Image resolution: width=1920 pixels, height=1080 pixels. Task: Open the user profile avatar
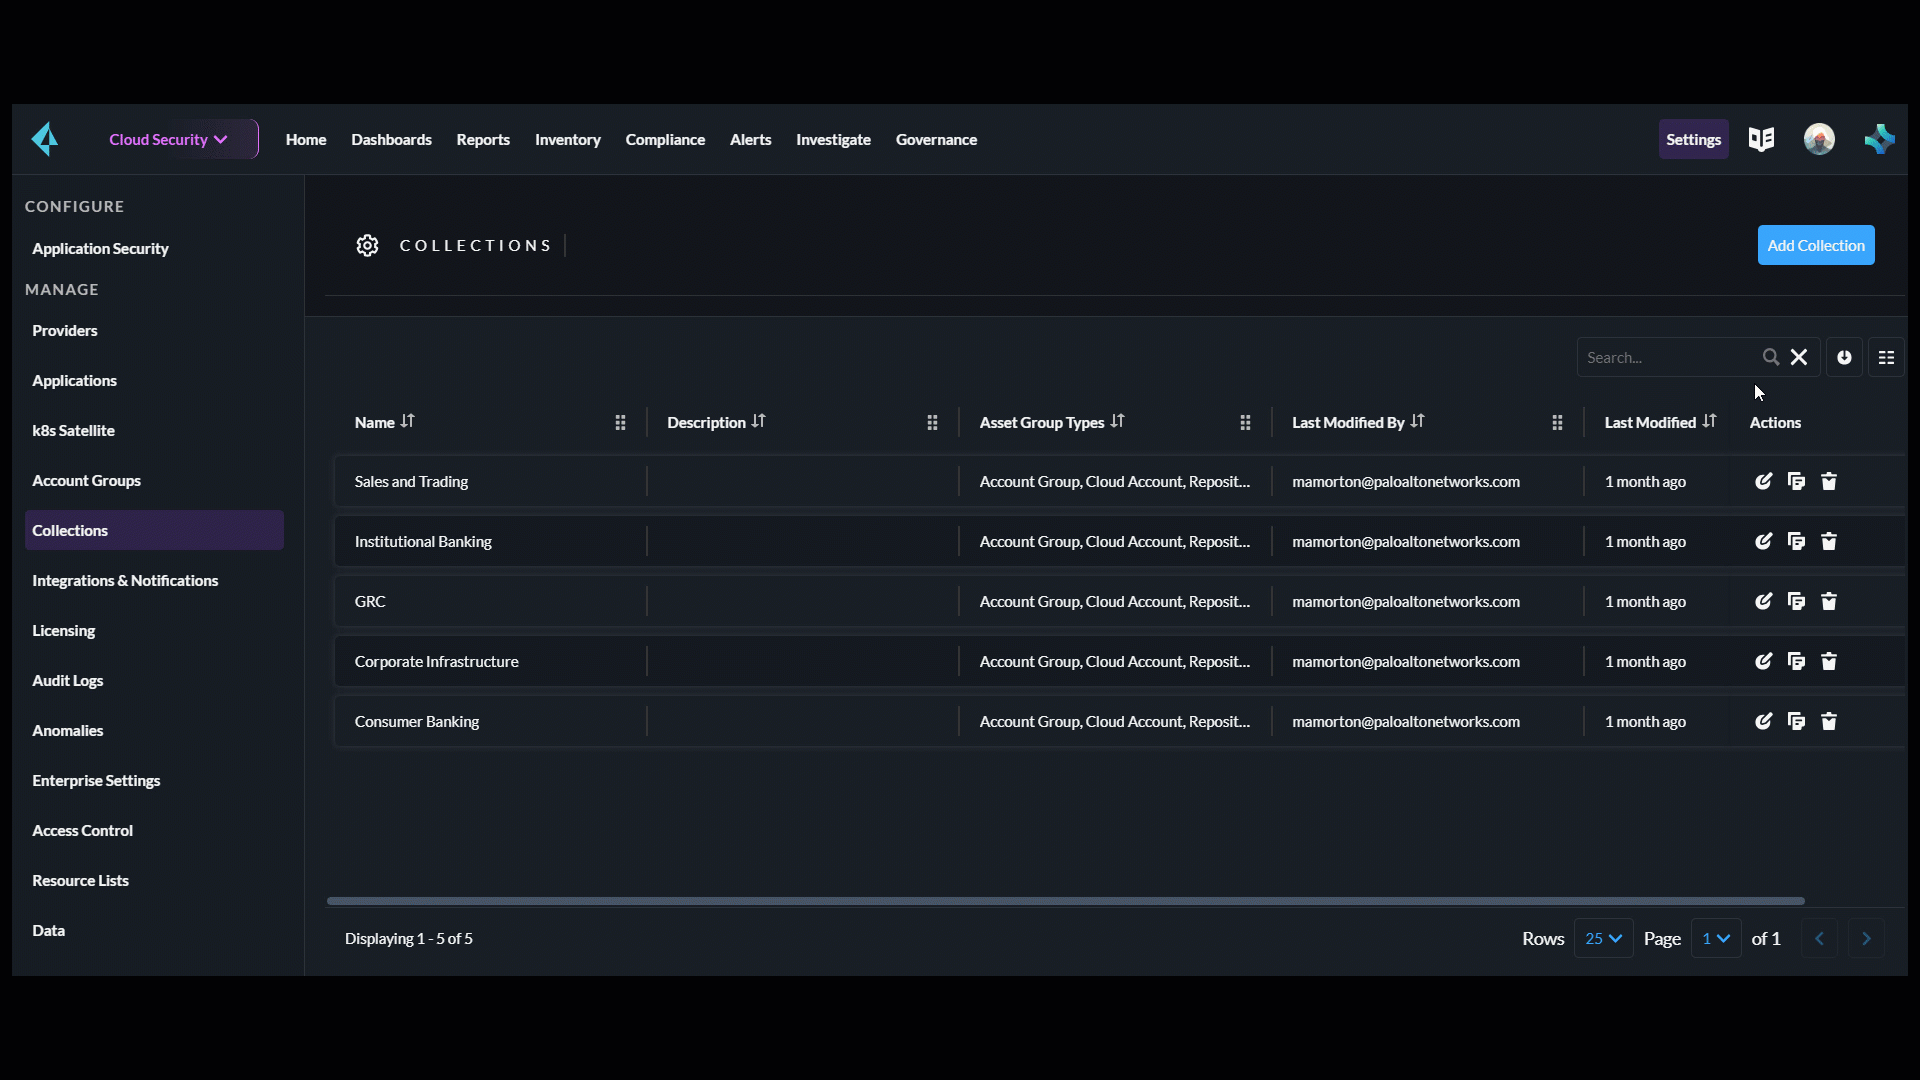pos(1819,139)
